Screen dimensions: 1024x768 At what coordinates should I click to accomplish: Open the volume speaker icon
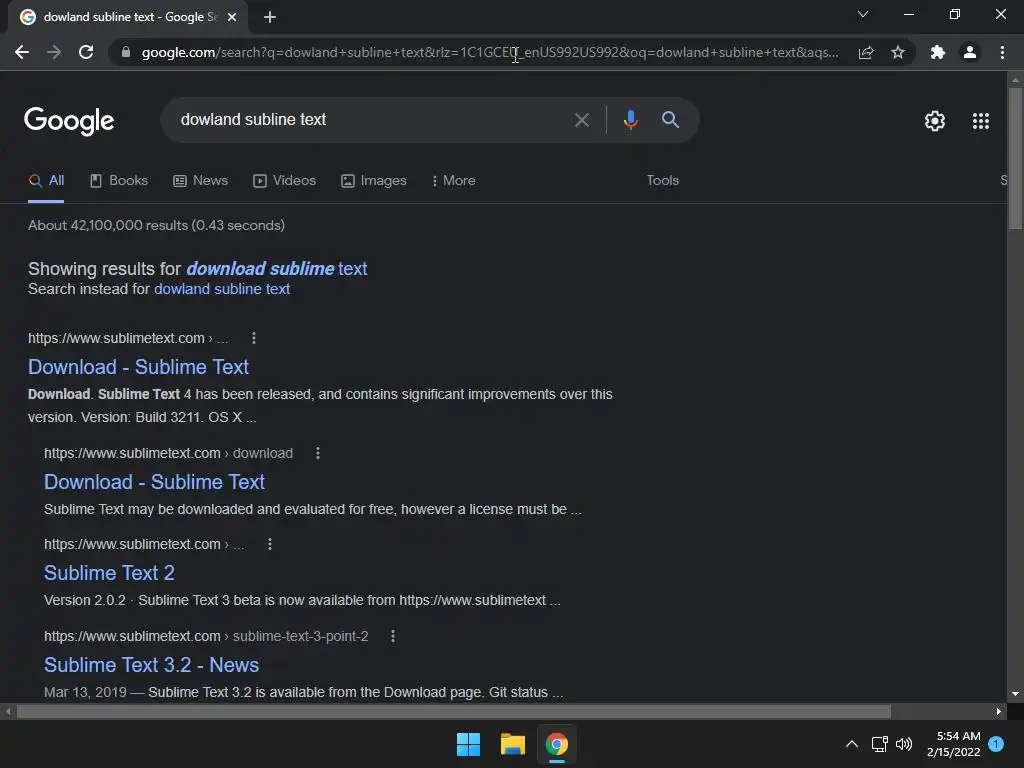904,744
